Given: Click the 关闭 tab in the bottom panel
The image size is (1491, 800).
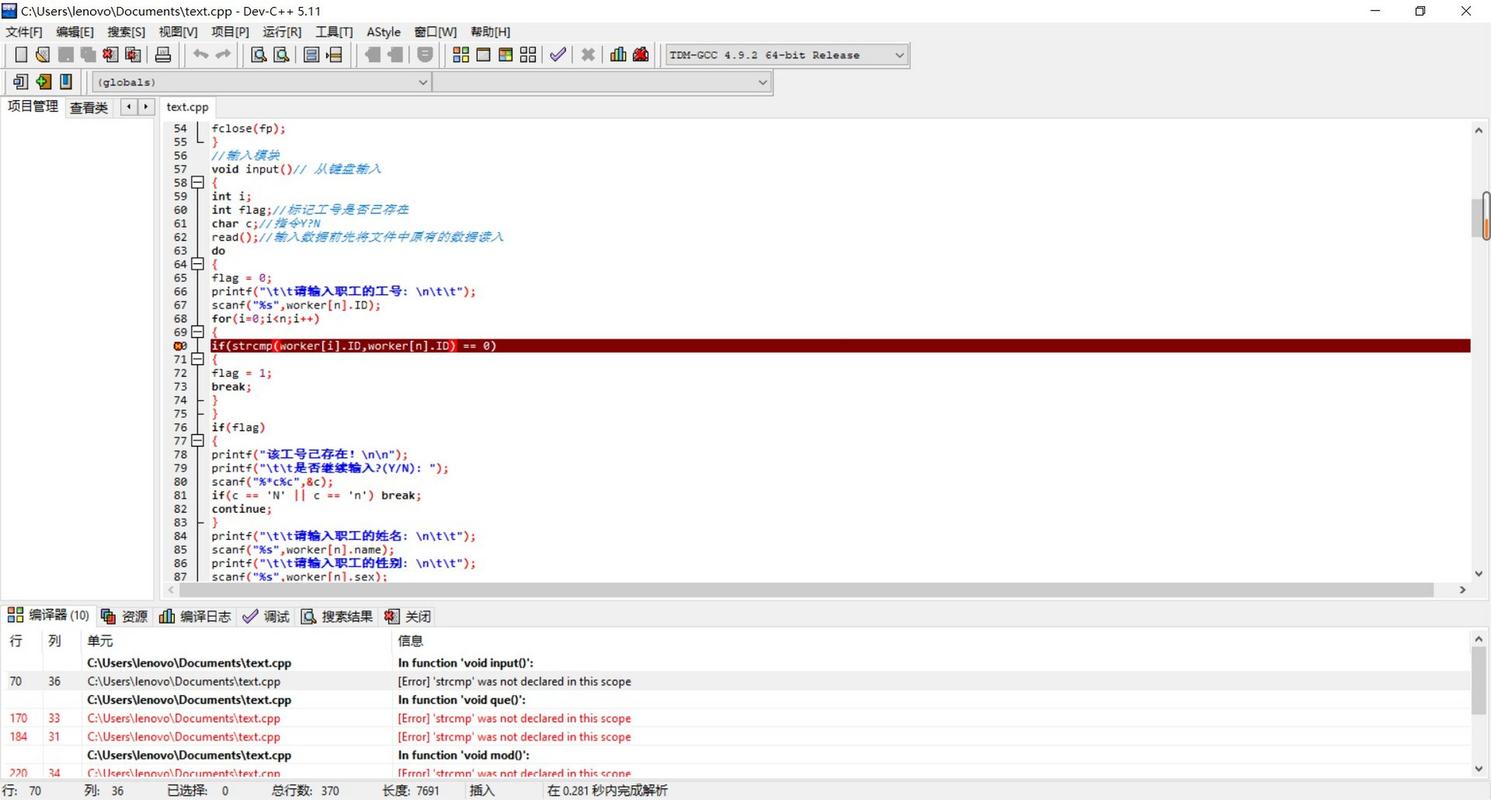Looking at the screenshot, I should coord(408,616).
